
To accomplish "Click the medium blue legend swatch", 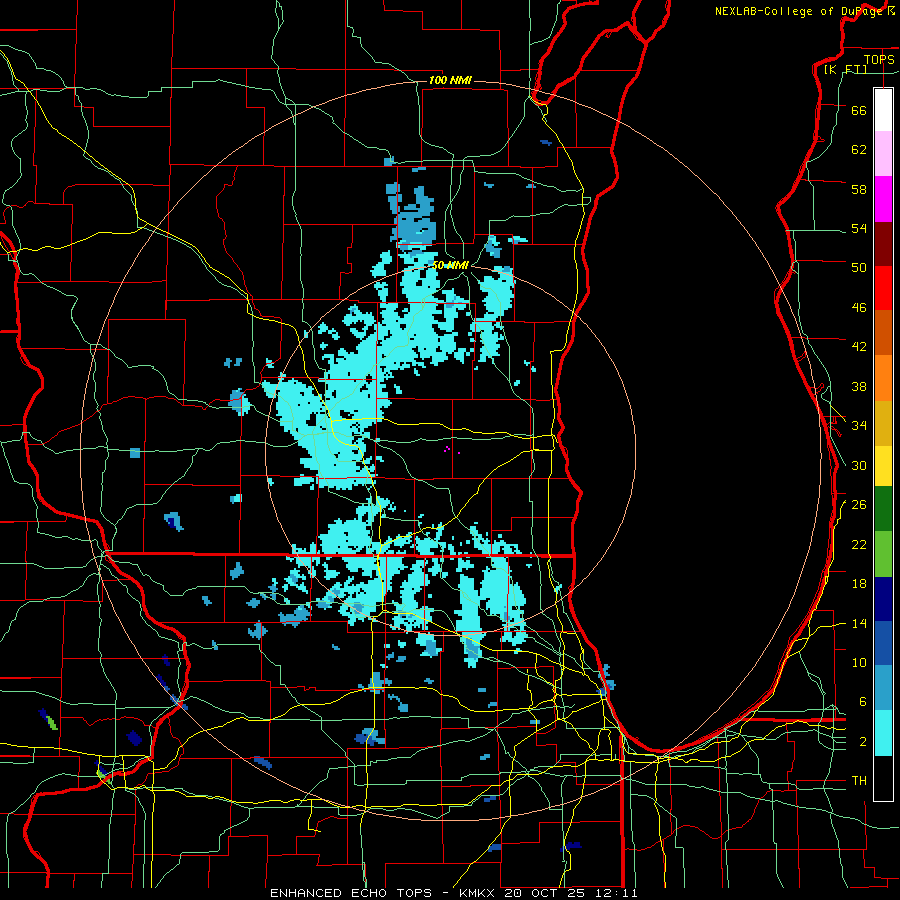I will point(883,643).
